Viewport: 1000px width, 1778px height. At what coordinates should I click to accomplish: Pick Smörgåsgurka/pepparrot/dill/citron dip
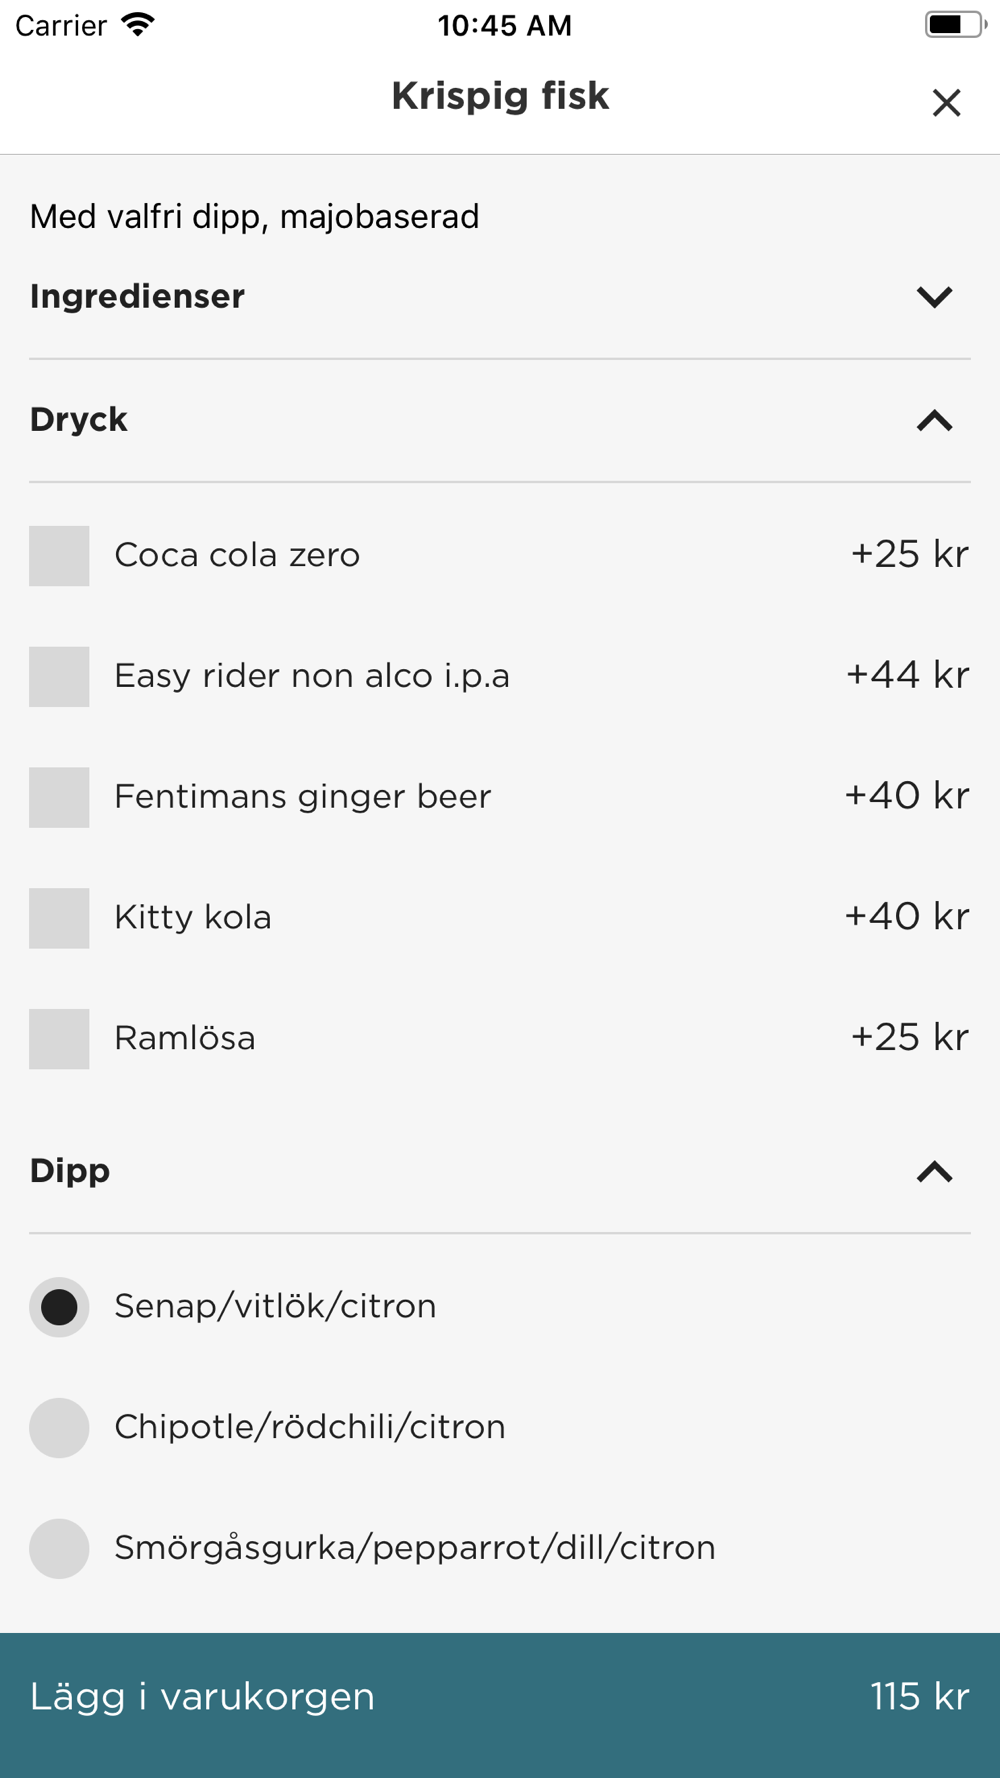tap(59, 1549)
